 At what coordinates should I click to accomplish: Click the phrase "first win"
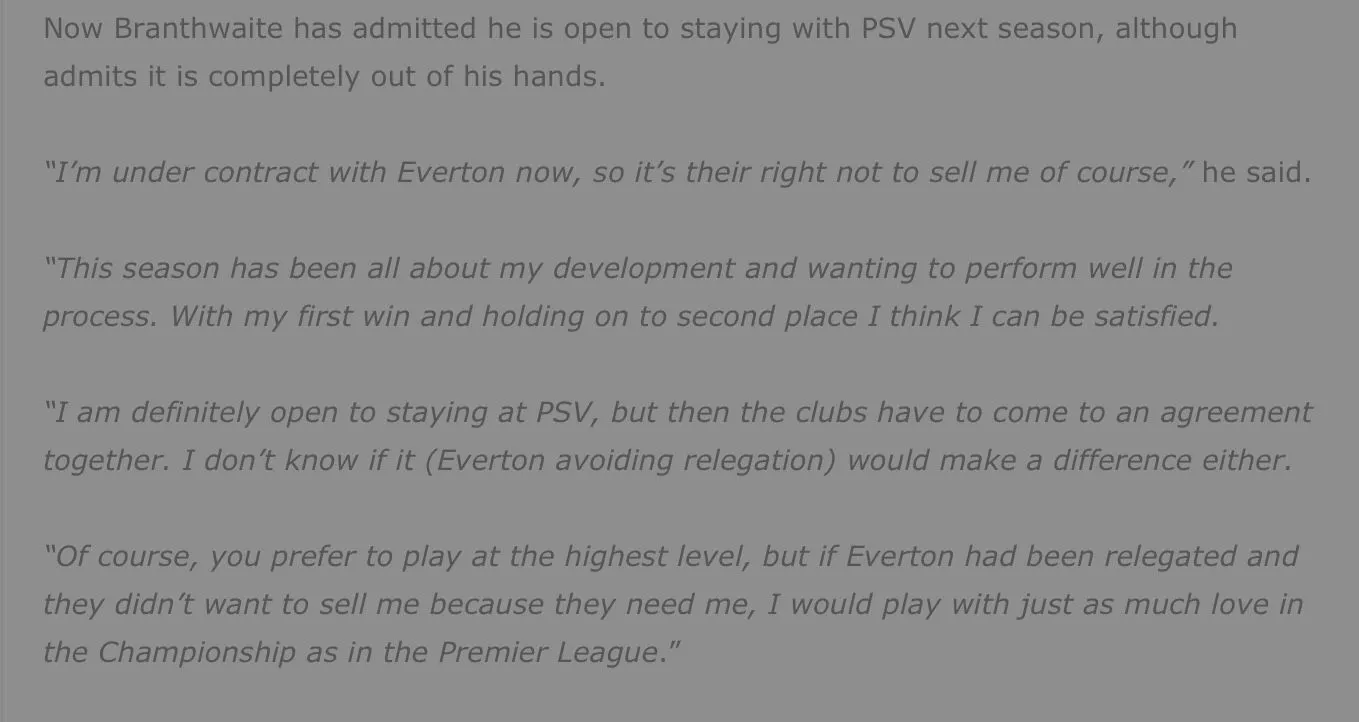[x=354, y=316]
